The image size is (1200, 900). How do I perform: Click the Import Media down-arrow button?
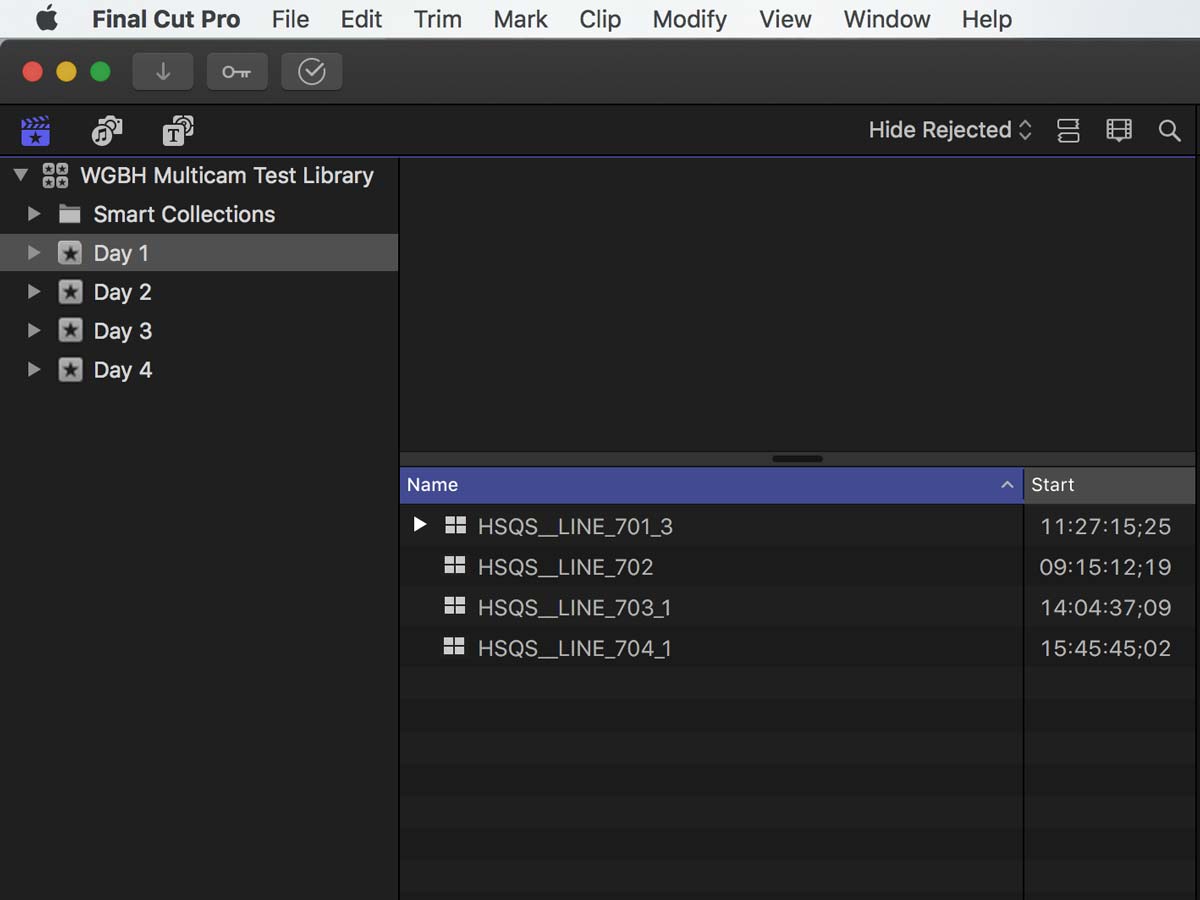click(x=163, y=72)
